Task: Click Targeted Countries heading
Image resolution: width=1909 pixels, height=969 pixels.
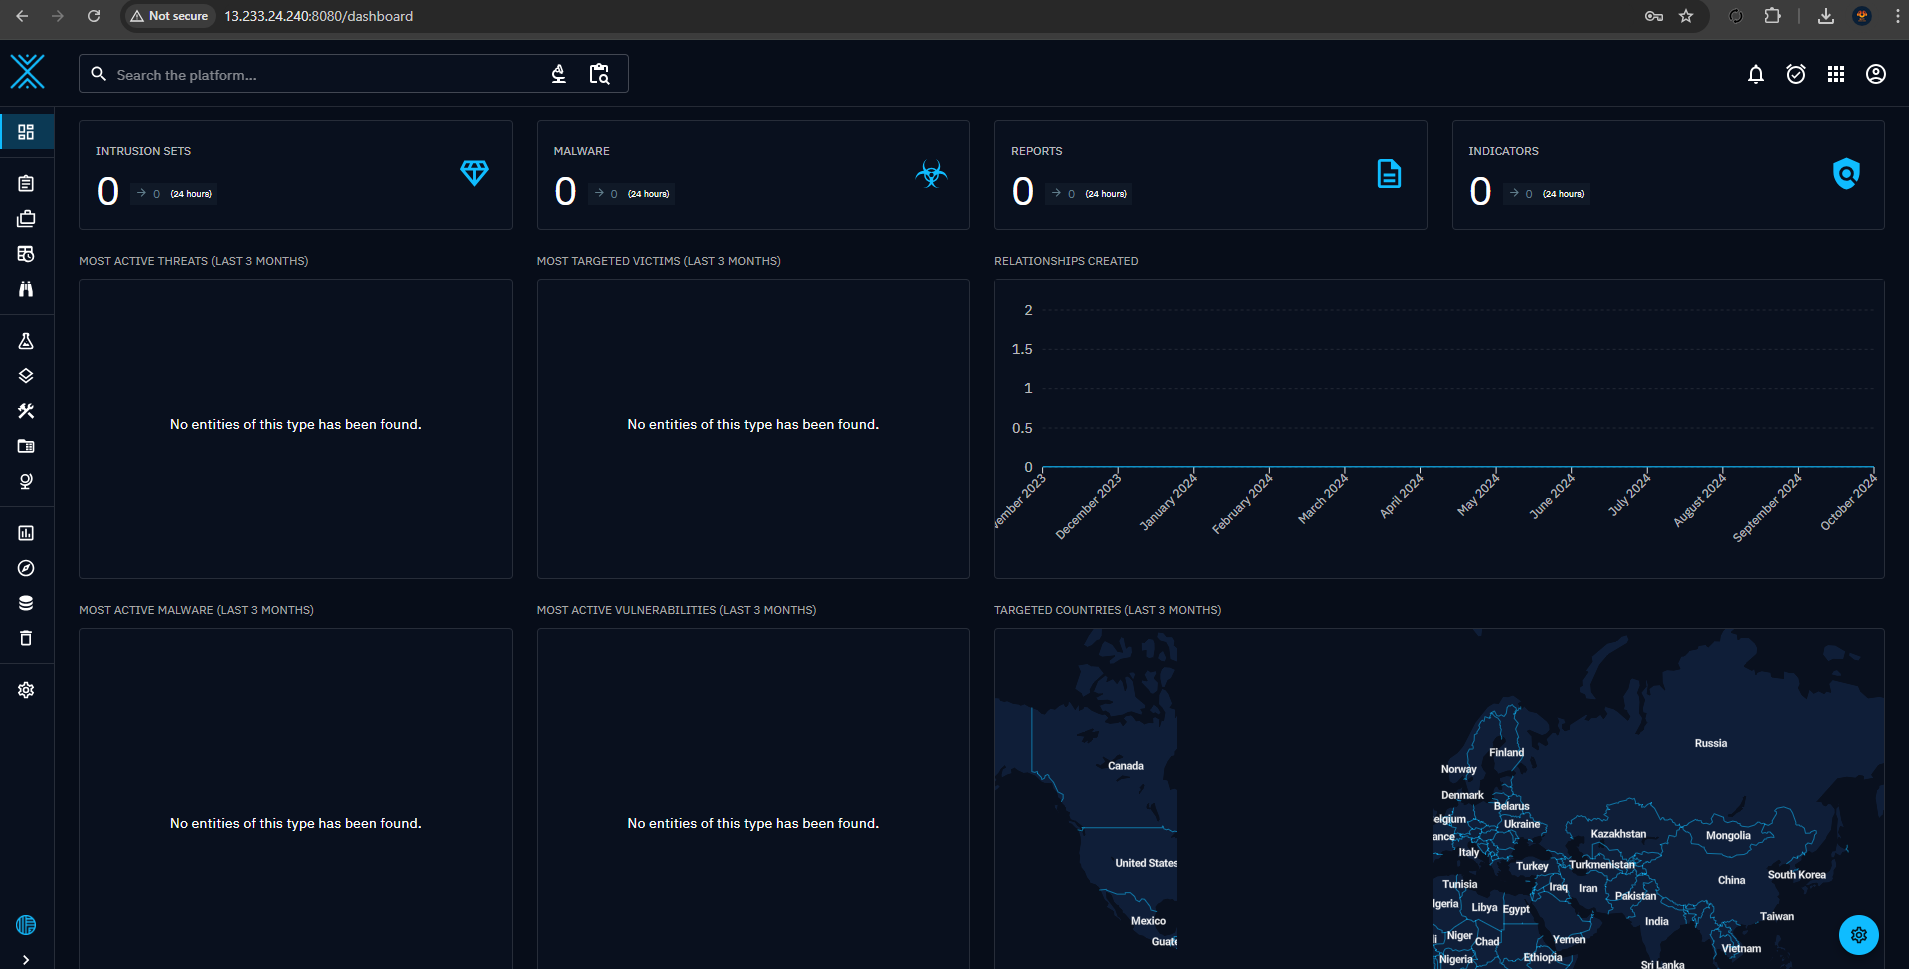Action: click(1107, 610)
